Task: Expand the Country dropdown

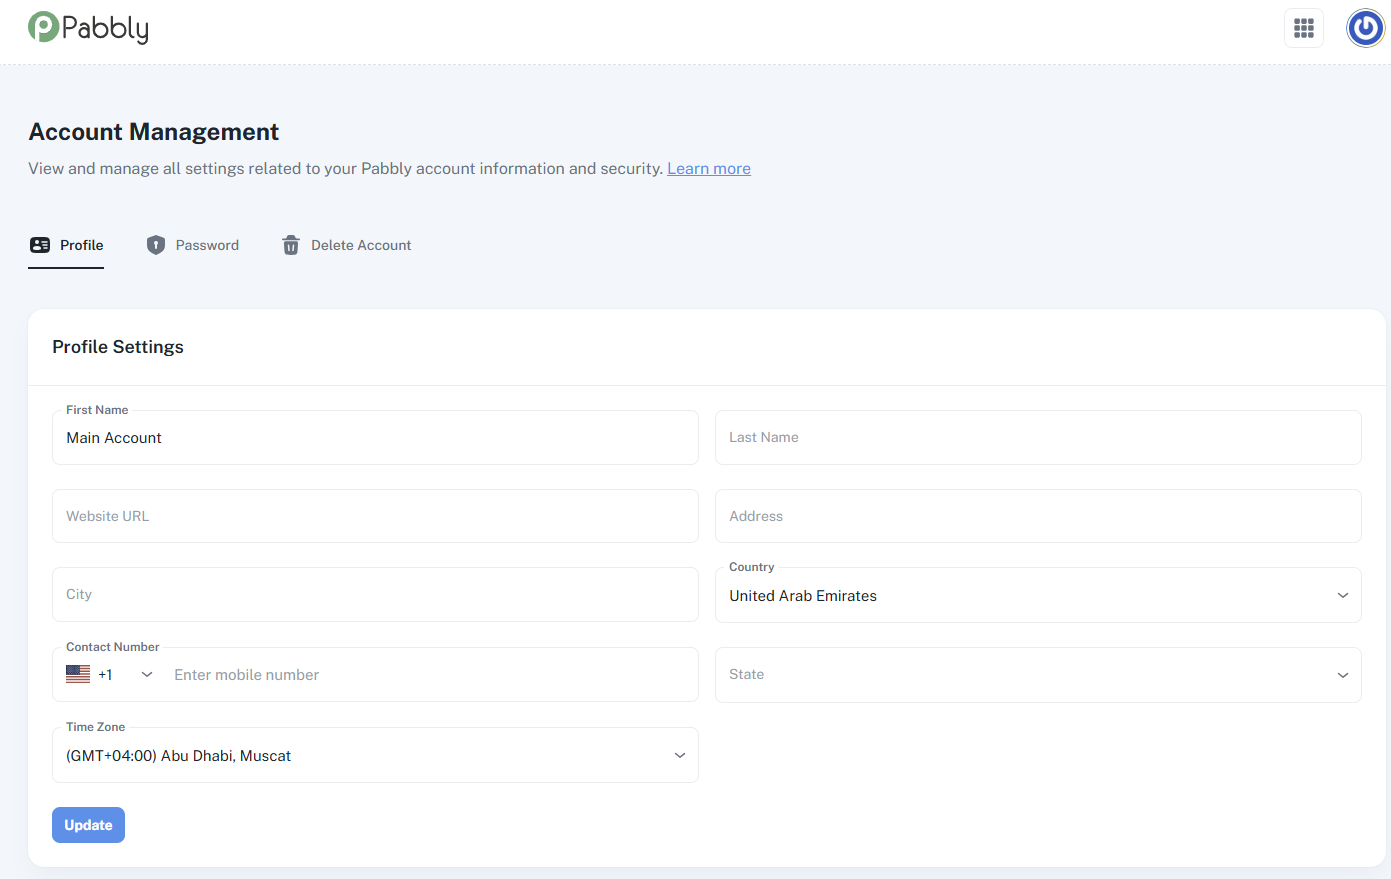Action: click(1037, 595)
